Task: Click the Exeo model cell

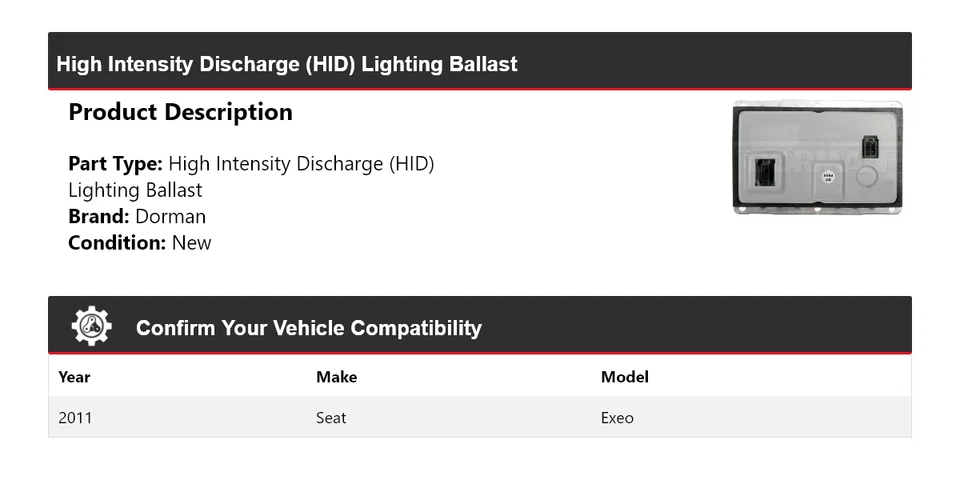Action: [617, 418]
